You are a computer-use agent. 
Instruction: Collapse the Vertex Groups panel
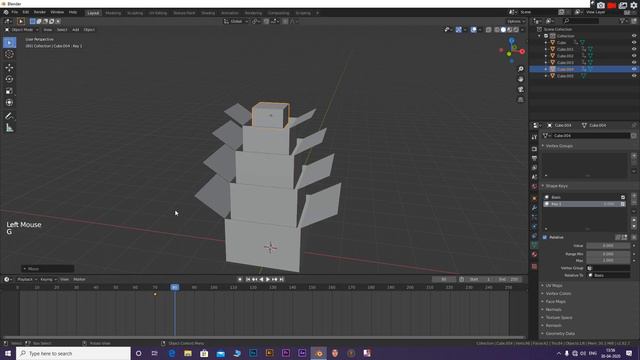pos(543,146)
